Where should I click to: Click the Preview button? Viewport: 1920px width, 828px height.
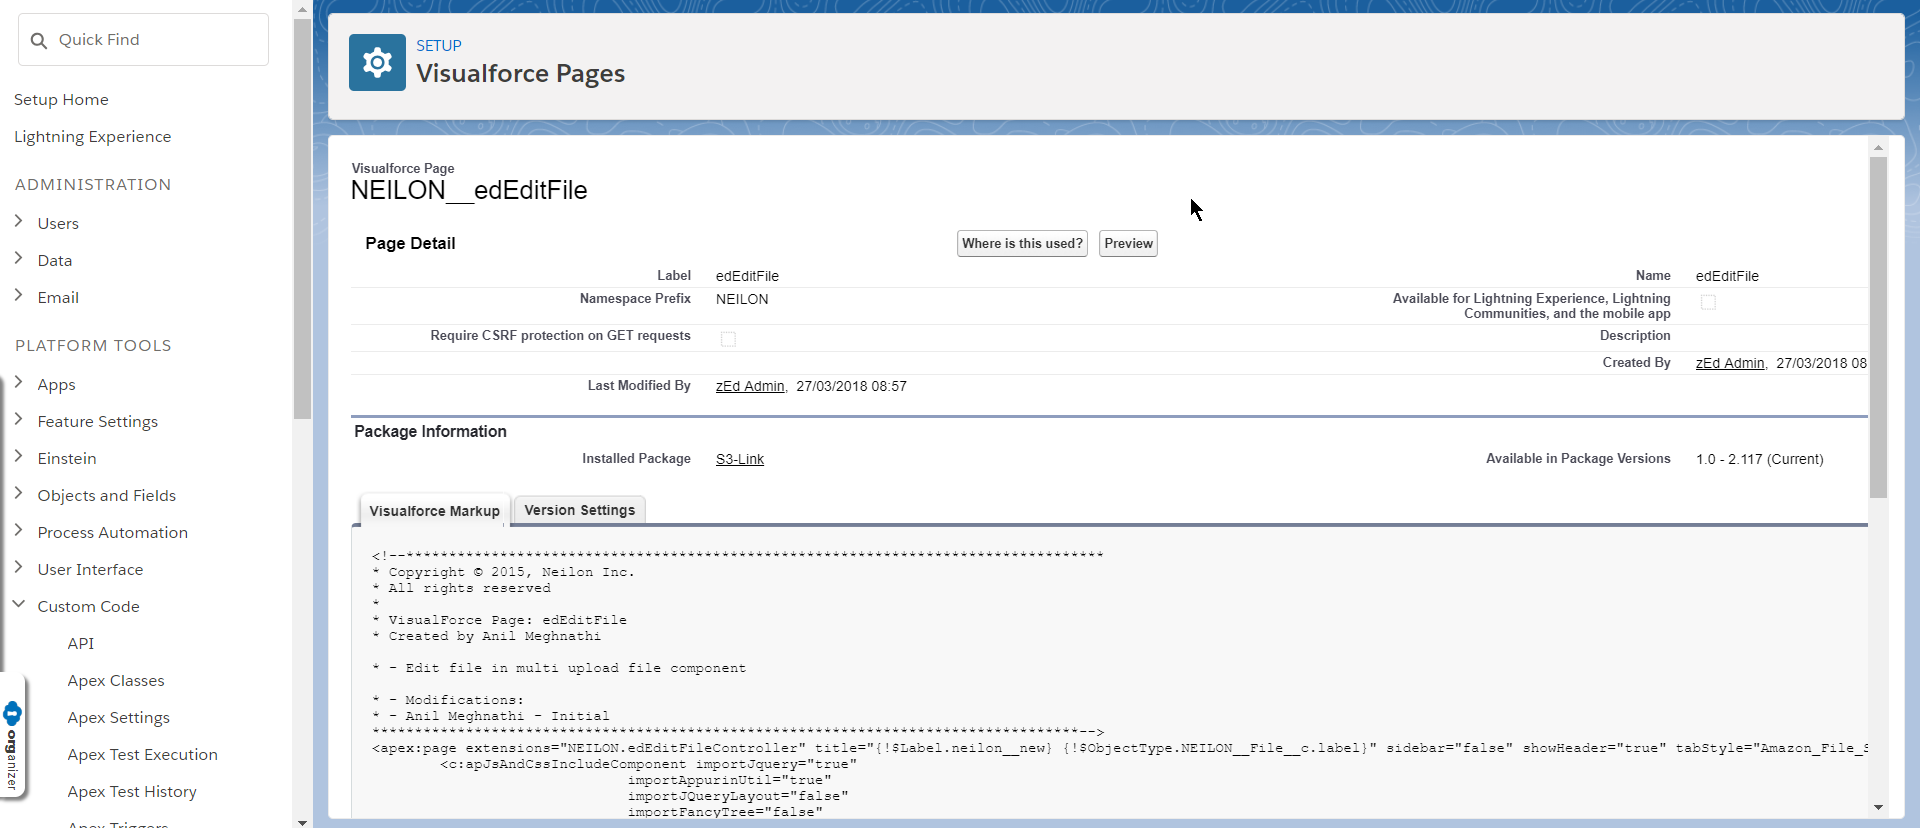point(1128,243)
